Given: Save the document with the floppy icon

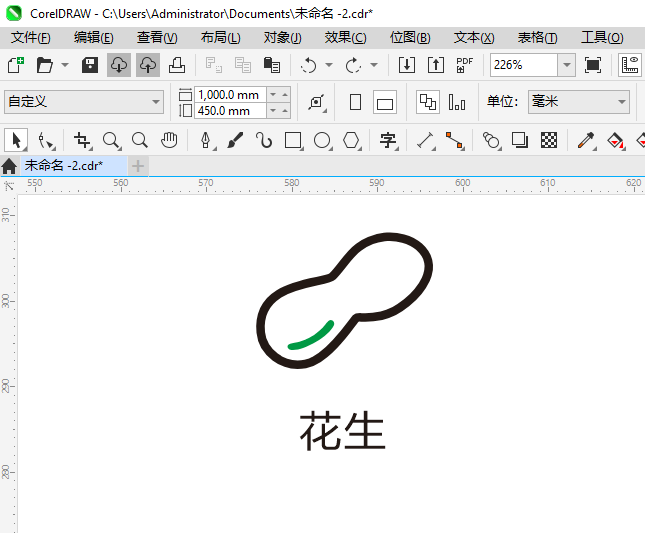Looking at the screenshot, I should click(90, 65).
